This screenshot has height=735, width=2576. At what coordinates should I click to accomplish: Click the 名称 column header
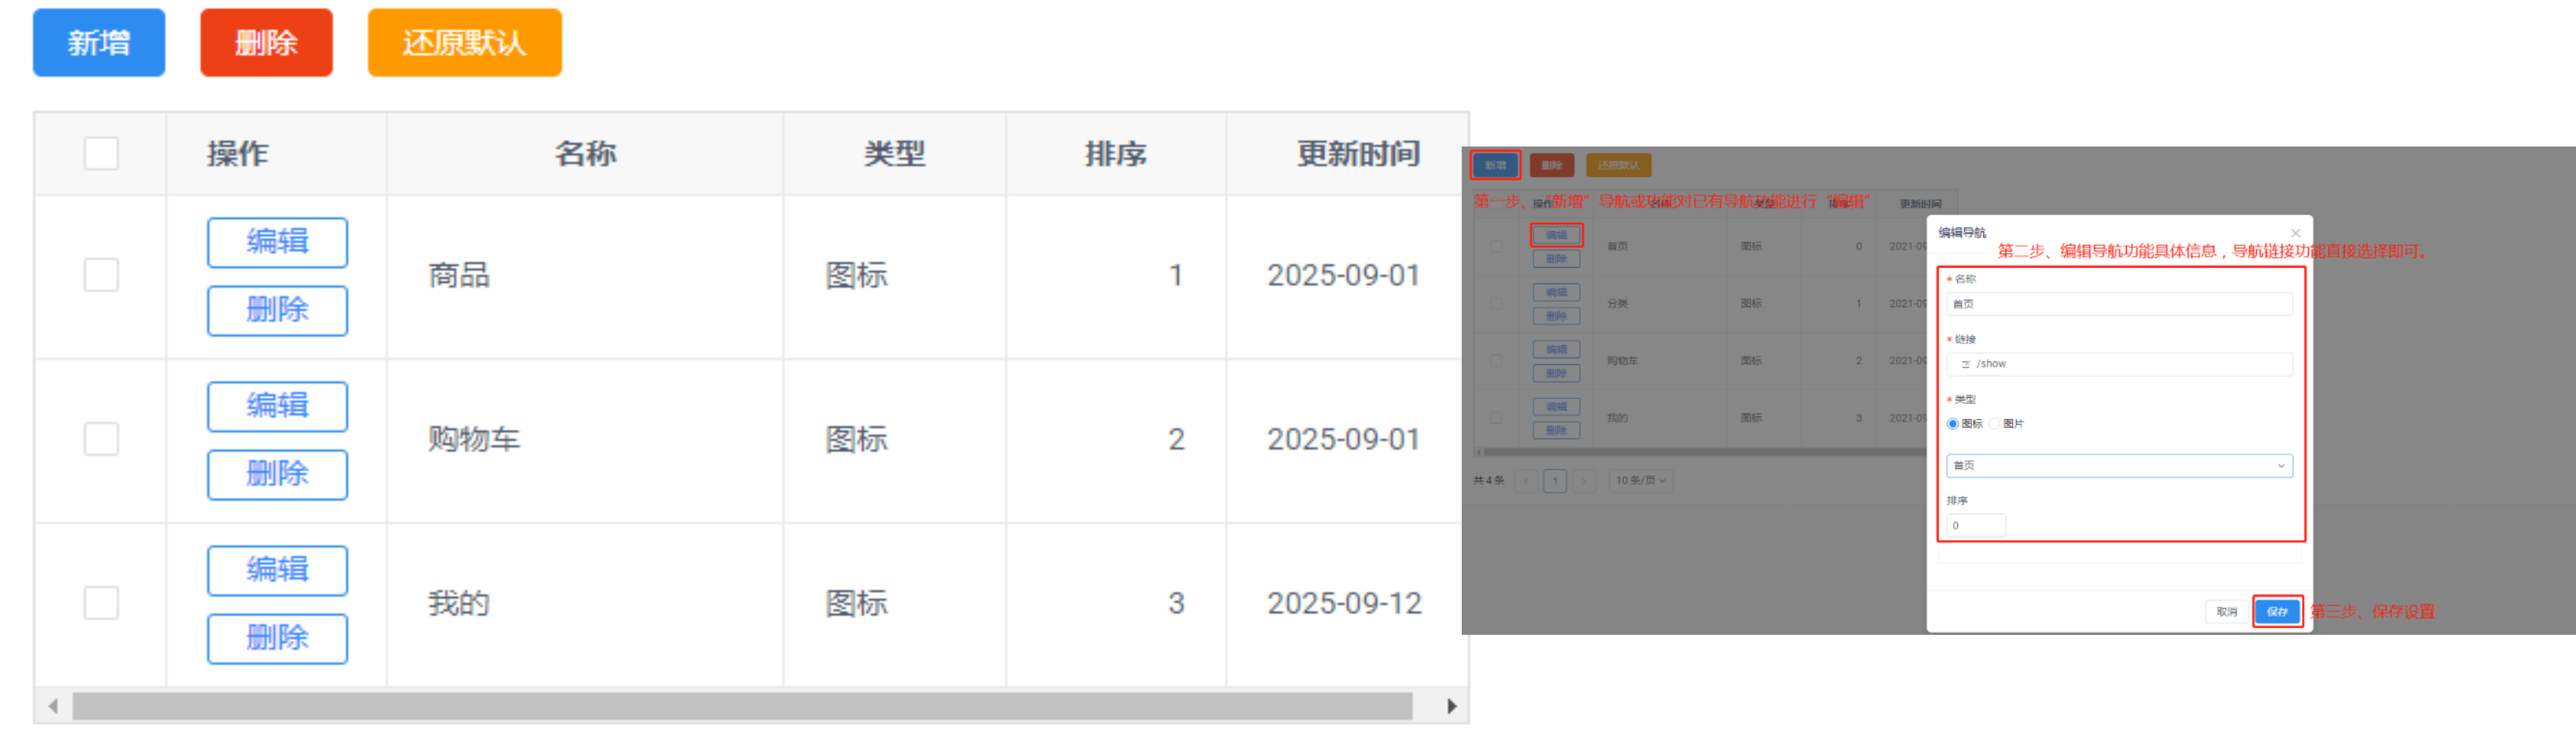[585, 154]
